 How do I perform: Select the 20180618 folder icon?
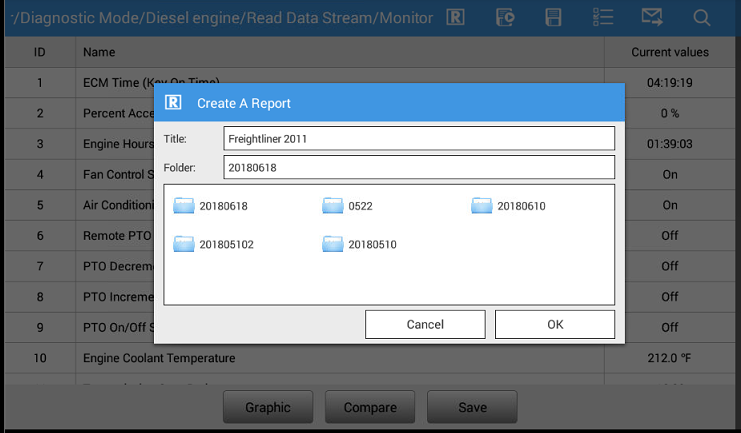pos(184,206)
